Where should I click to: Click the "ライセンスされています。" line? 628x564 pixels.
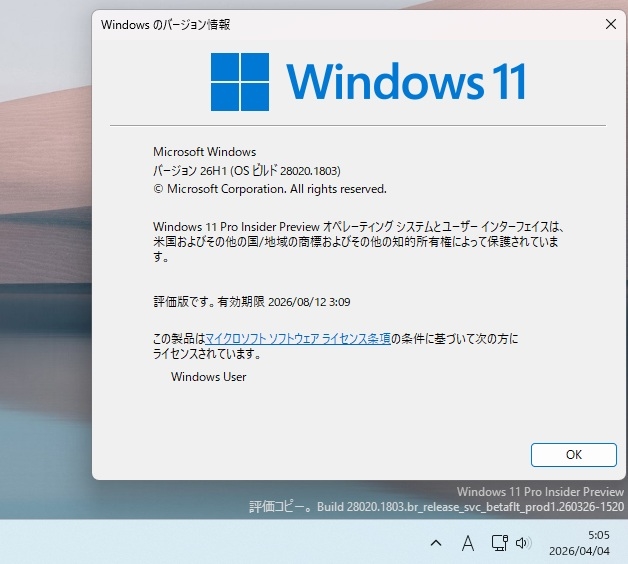click(207, 354)
